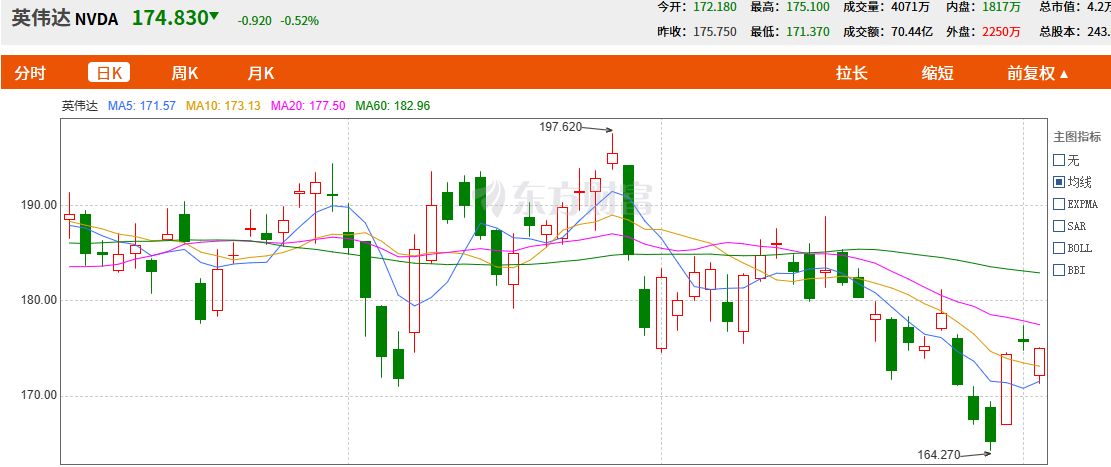The height and width of the screenshot is (467, 1111).
Task: Click the -0.920 price change value
Action: [x=254, y=21]
